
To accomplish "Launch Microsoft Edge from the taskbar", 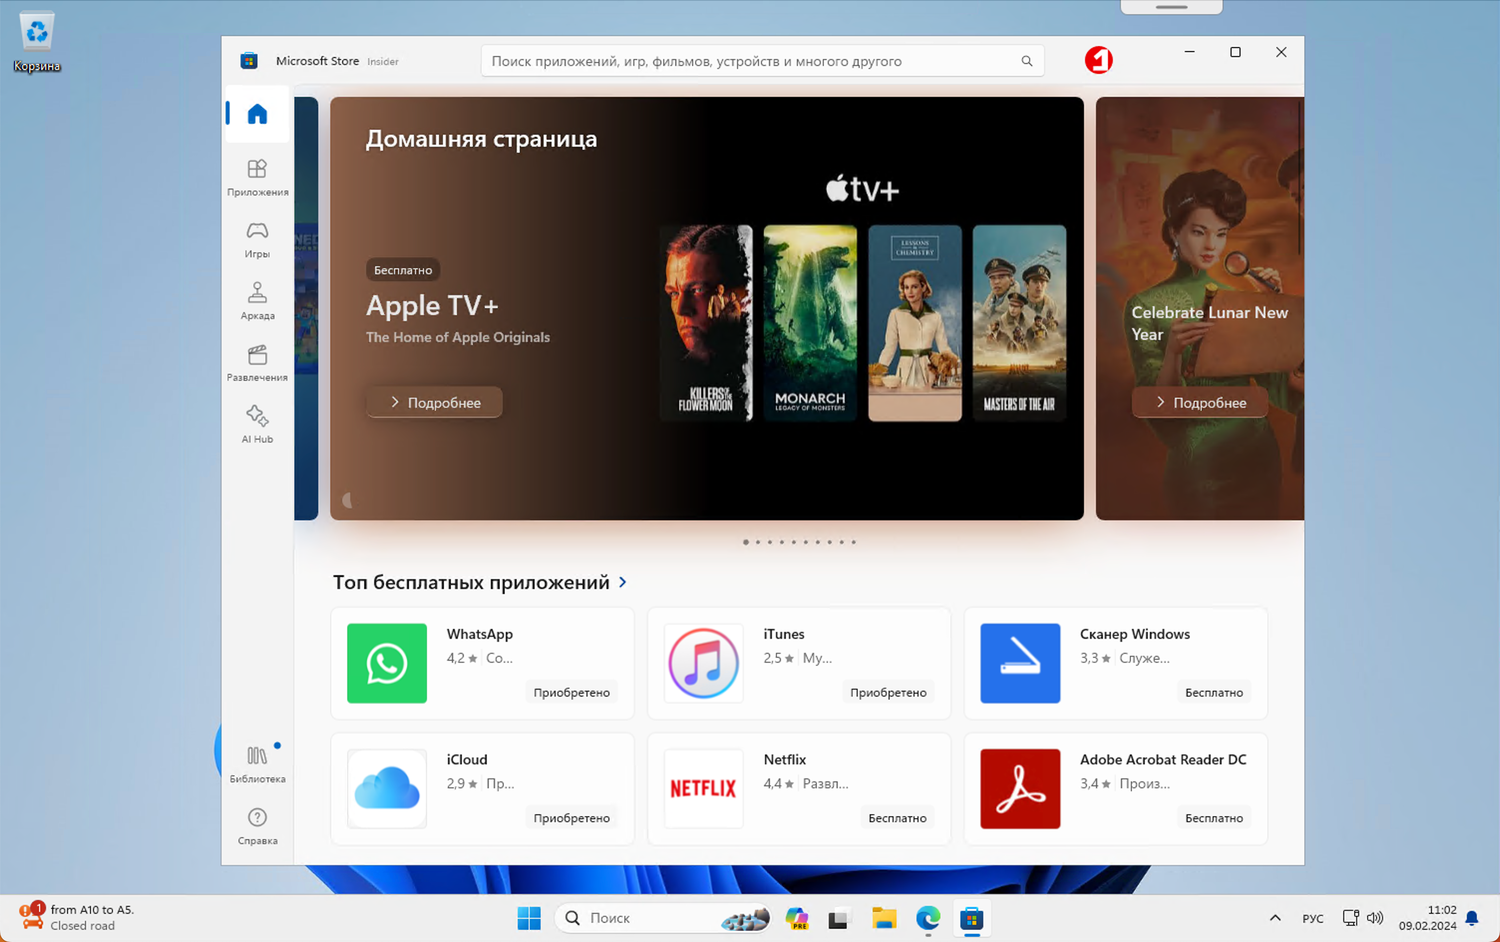I will 928,918.
